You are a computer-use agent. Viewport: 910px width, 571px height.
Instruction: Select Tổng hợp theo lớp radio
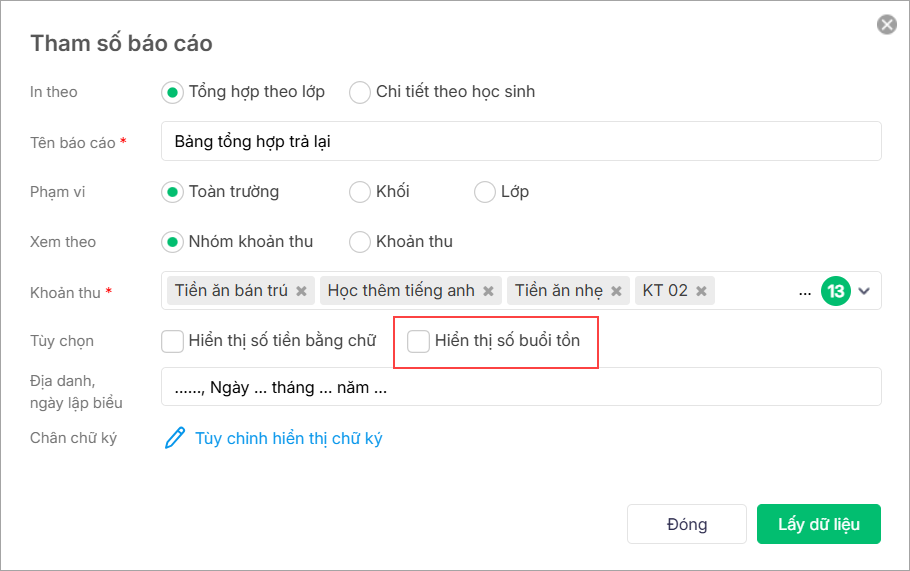coord(173,92)
